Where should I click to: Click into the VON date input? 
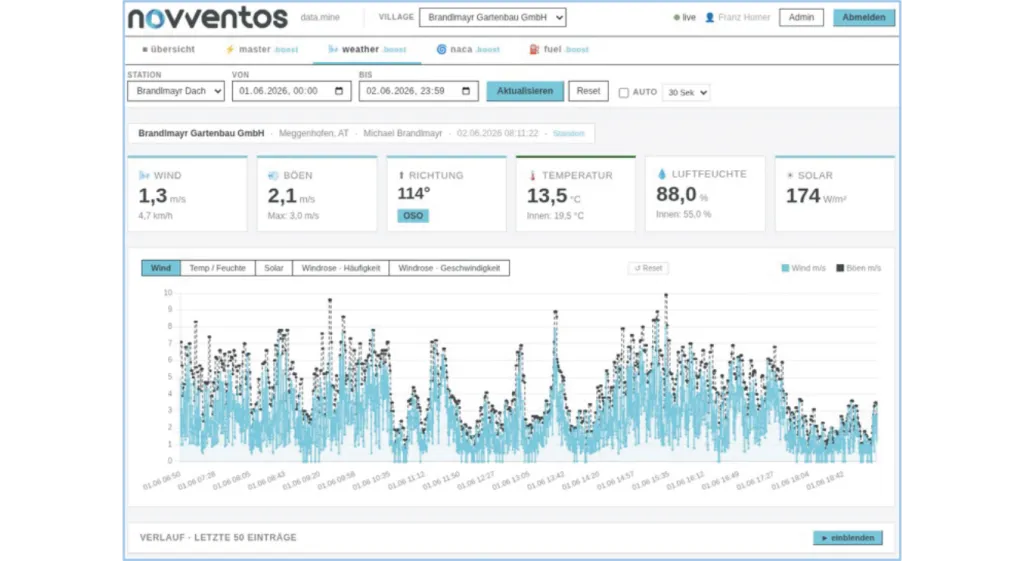291,91
